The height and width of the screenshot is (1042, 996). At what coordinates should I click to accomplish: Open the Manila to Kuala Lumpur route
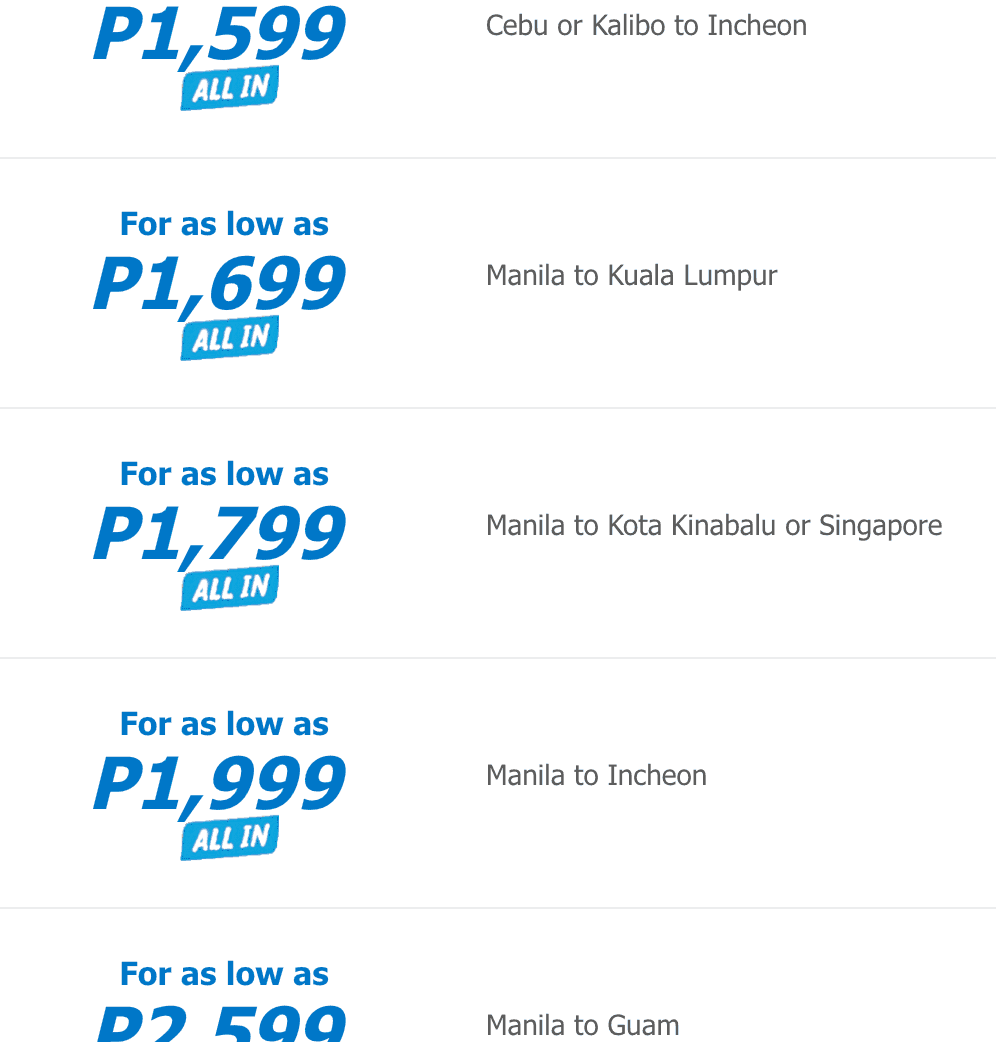(631, 276)
